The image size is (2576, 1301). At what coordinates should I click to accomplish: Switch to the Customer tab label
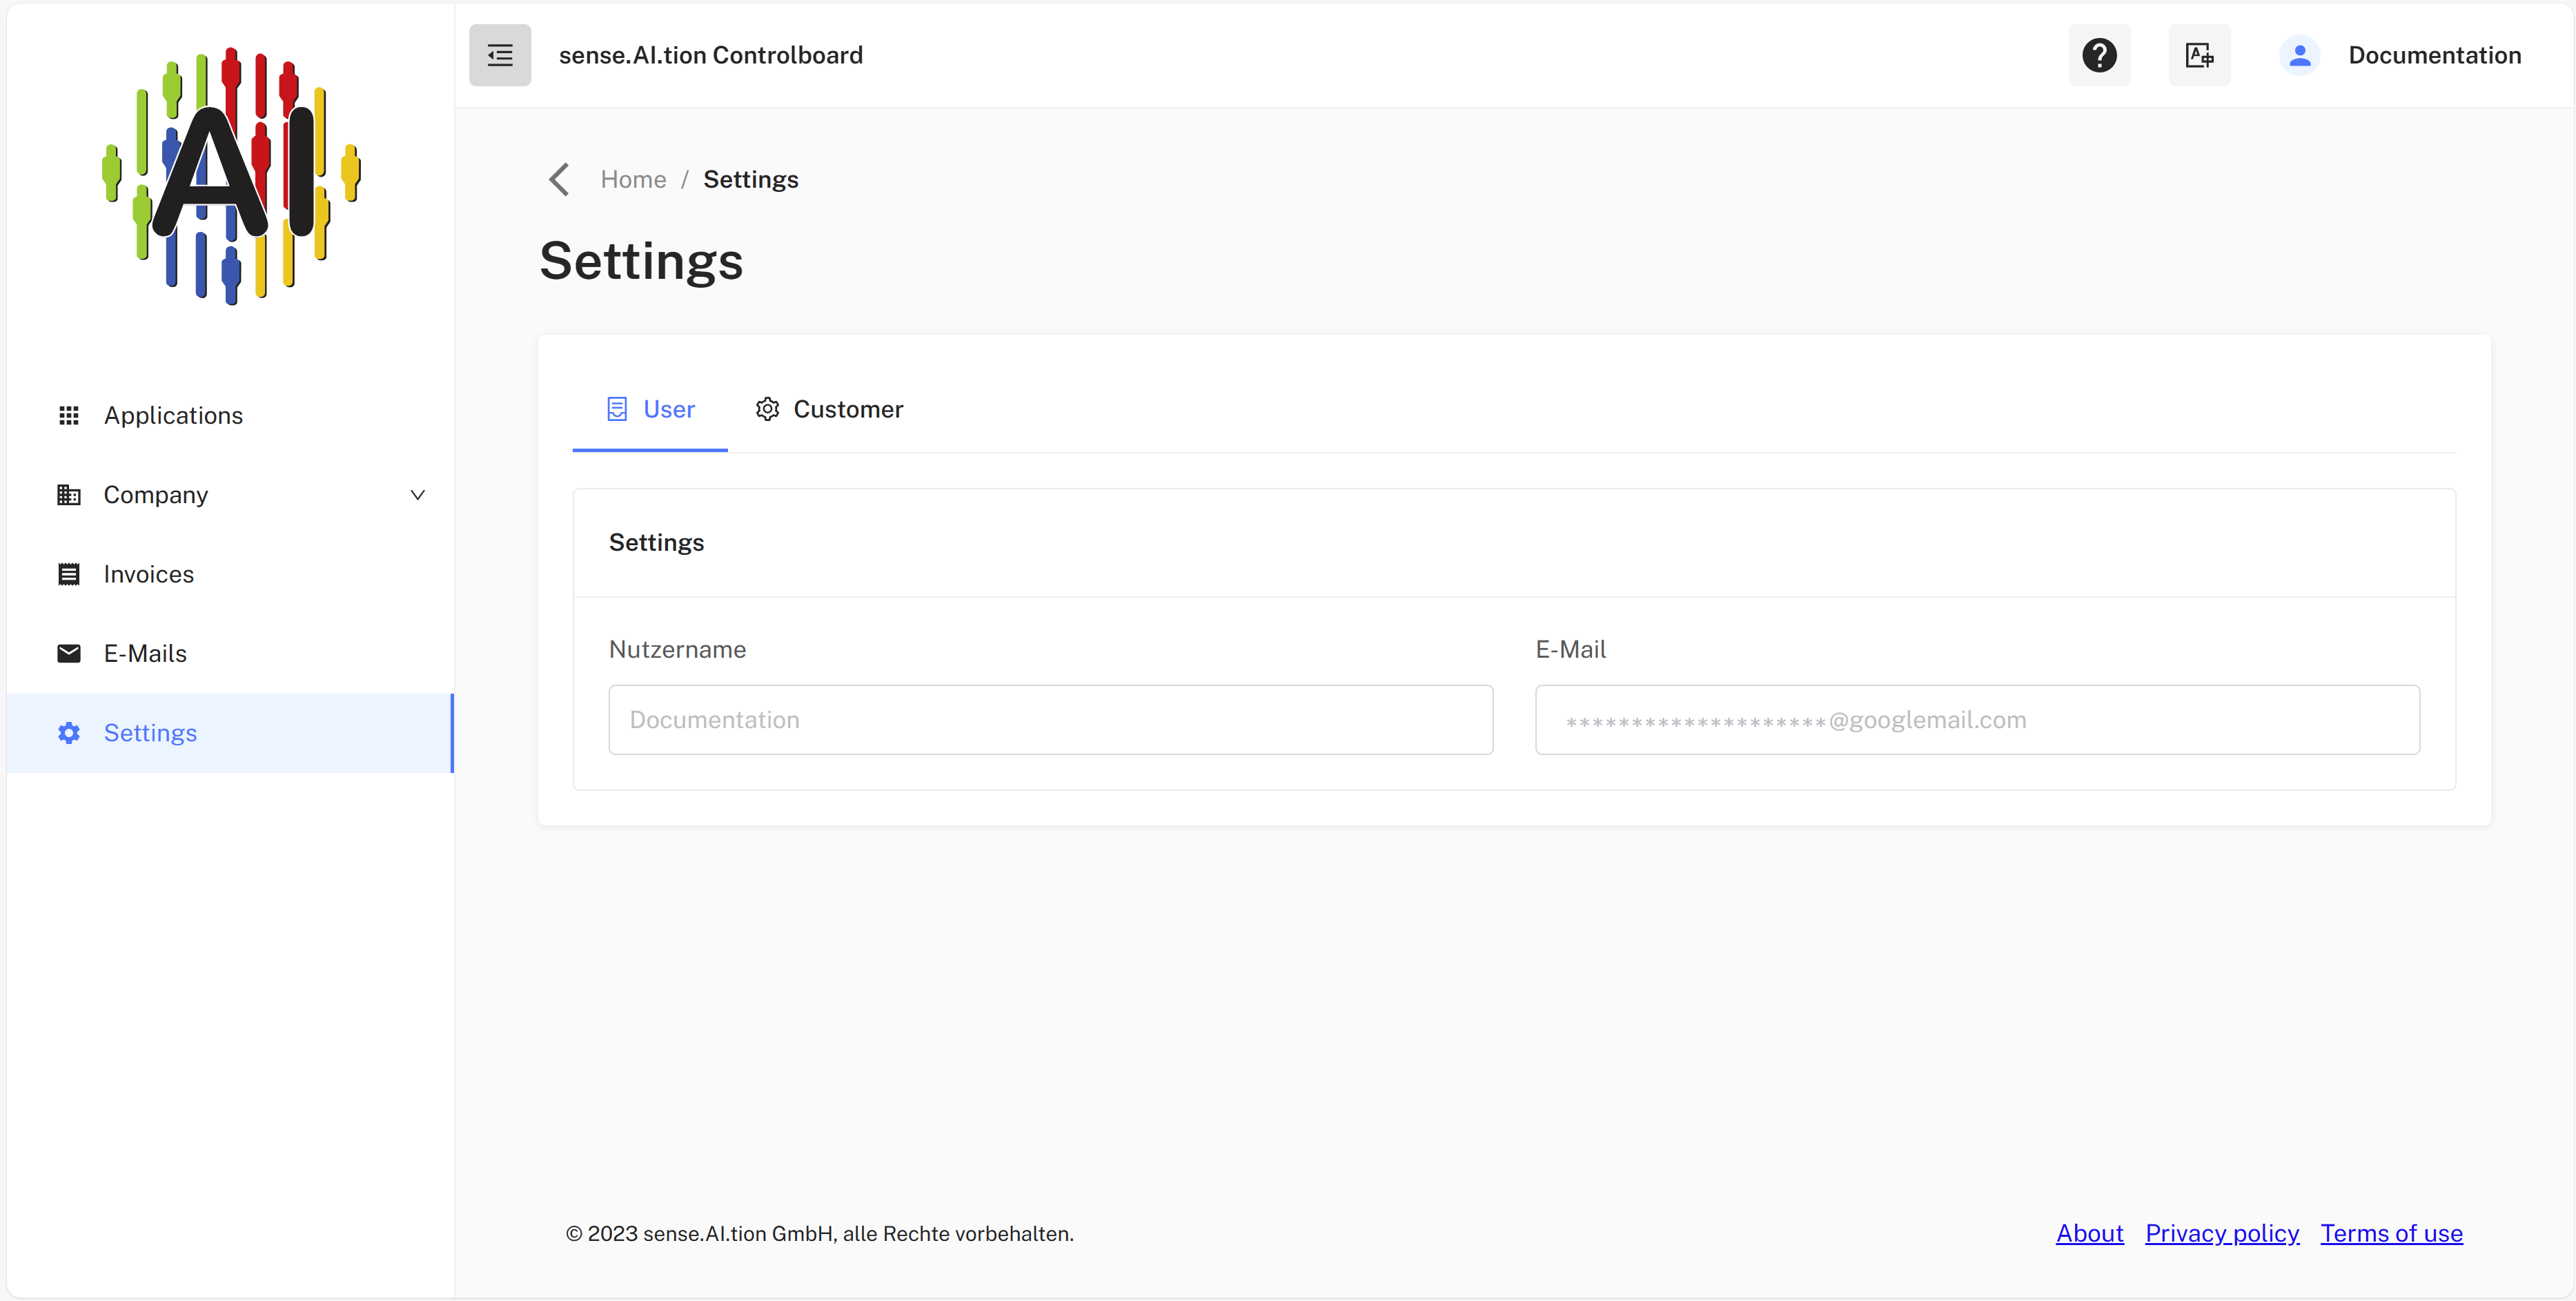tap(848, 409)
